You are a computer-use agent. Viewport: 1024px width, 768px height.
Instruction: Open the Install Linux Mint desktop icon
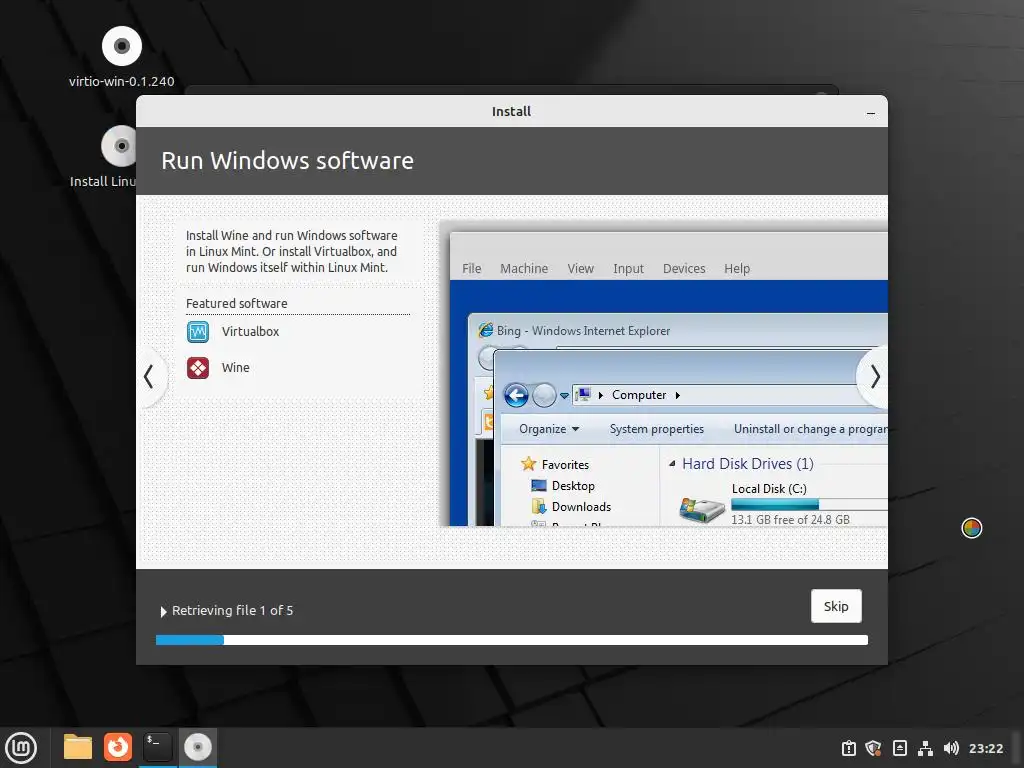pyautogui.click(x=119, y=146)
